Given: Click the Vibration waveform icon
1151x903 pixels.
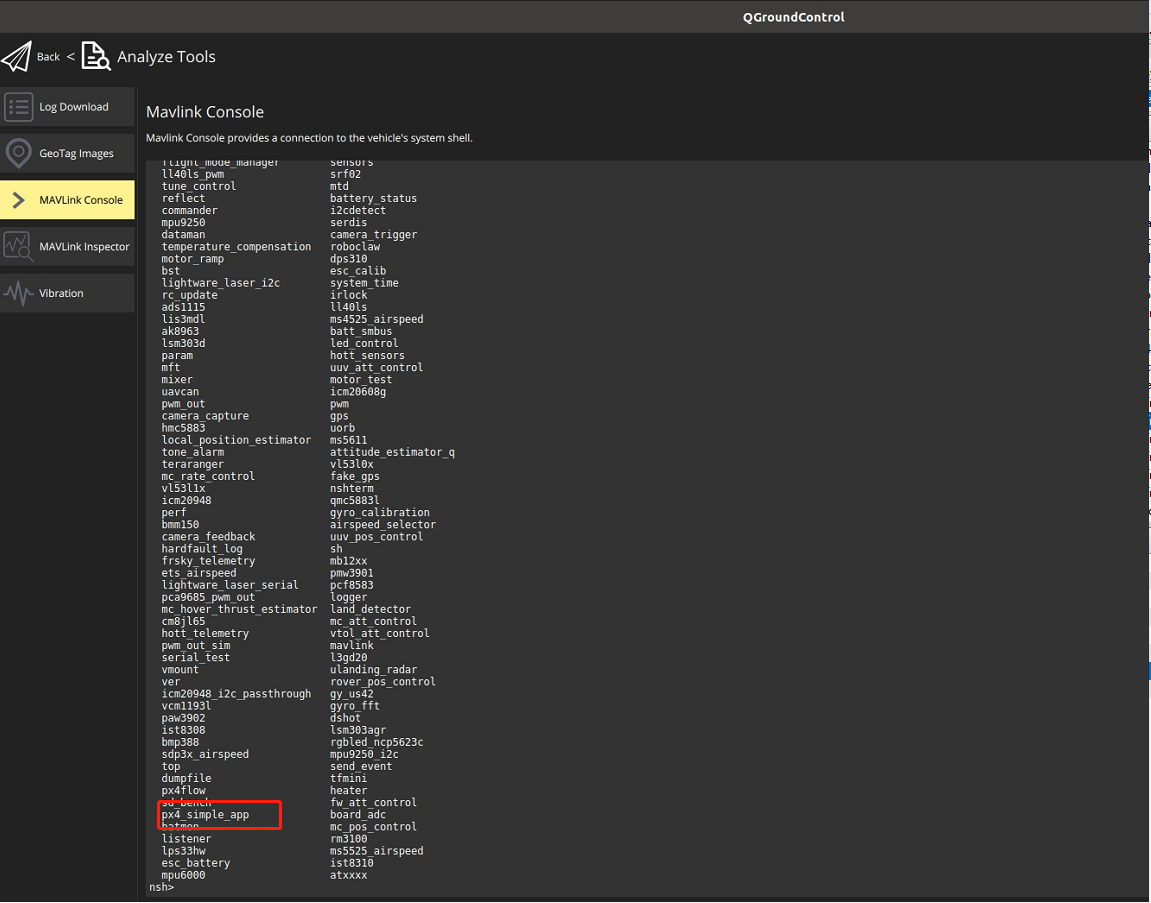Looking at the screenshot, I should point(18,293).
